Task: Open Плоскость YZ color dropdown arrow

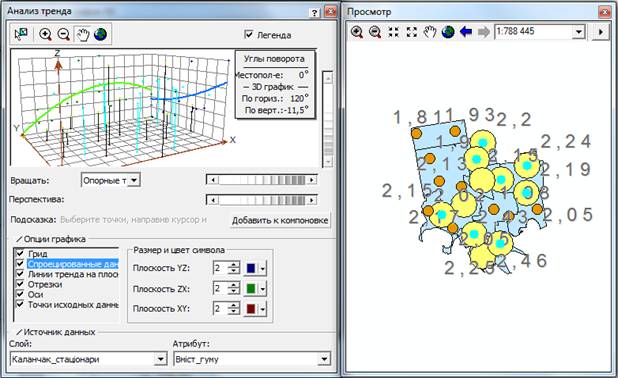Action: (262, 268)
